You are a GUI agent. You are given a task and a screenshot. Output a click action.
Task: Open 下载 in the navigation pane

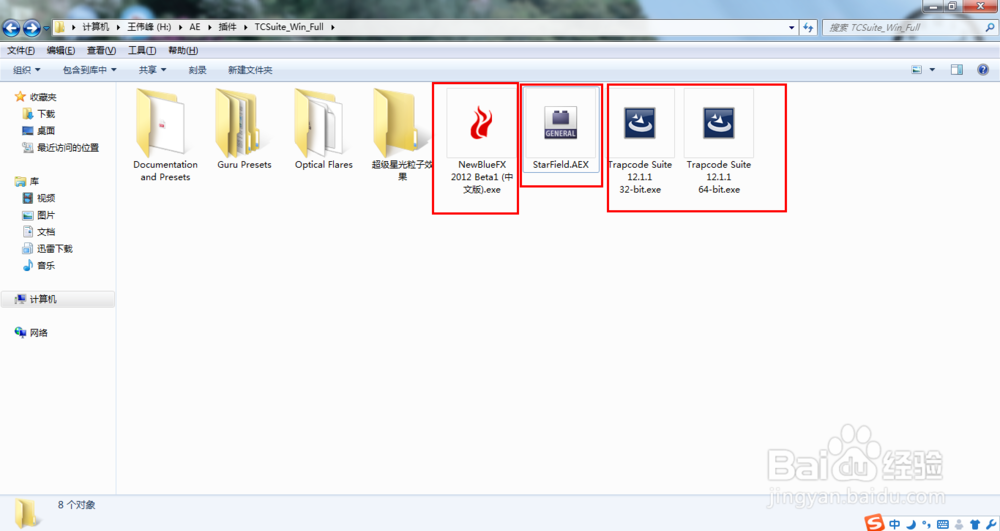pos(39,113)
